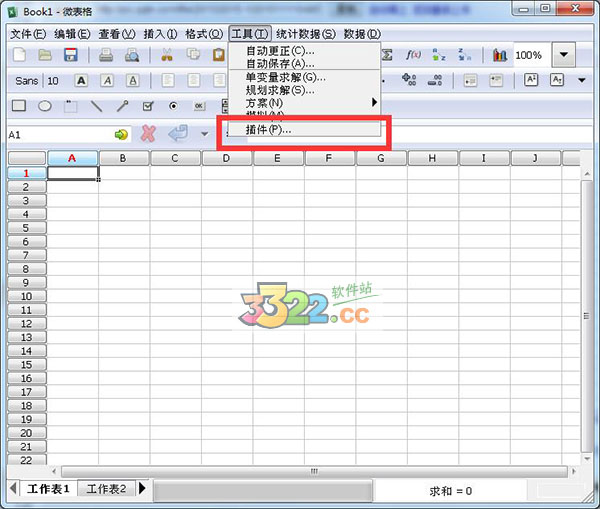The height and width of the screenshot is (509, 600).
Task: Insert sum with sigma icon
Action: click(x=387, y=55)
